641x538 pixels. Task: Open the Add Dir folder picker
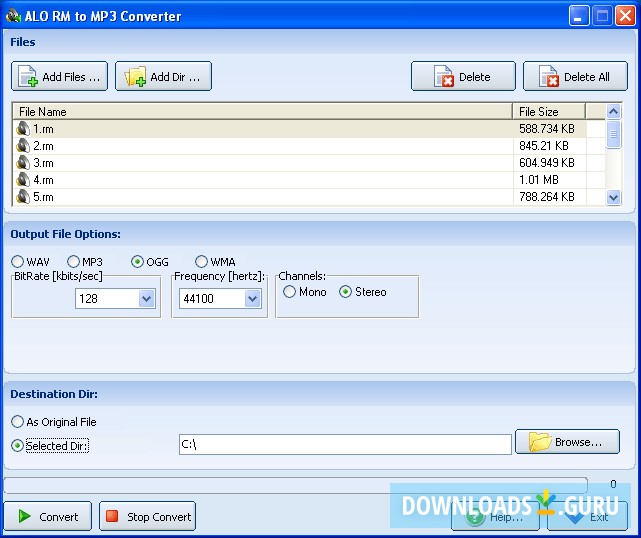pos(164,76)
